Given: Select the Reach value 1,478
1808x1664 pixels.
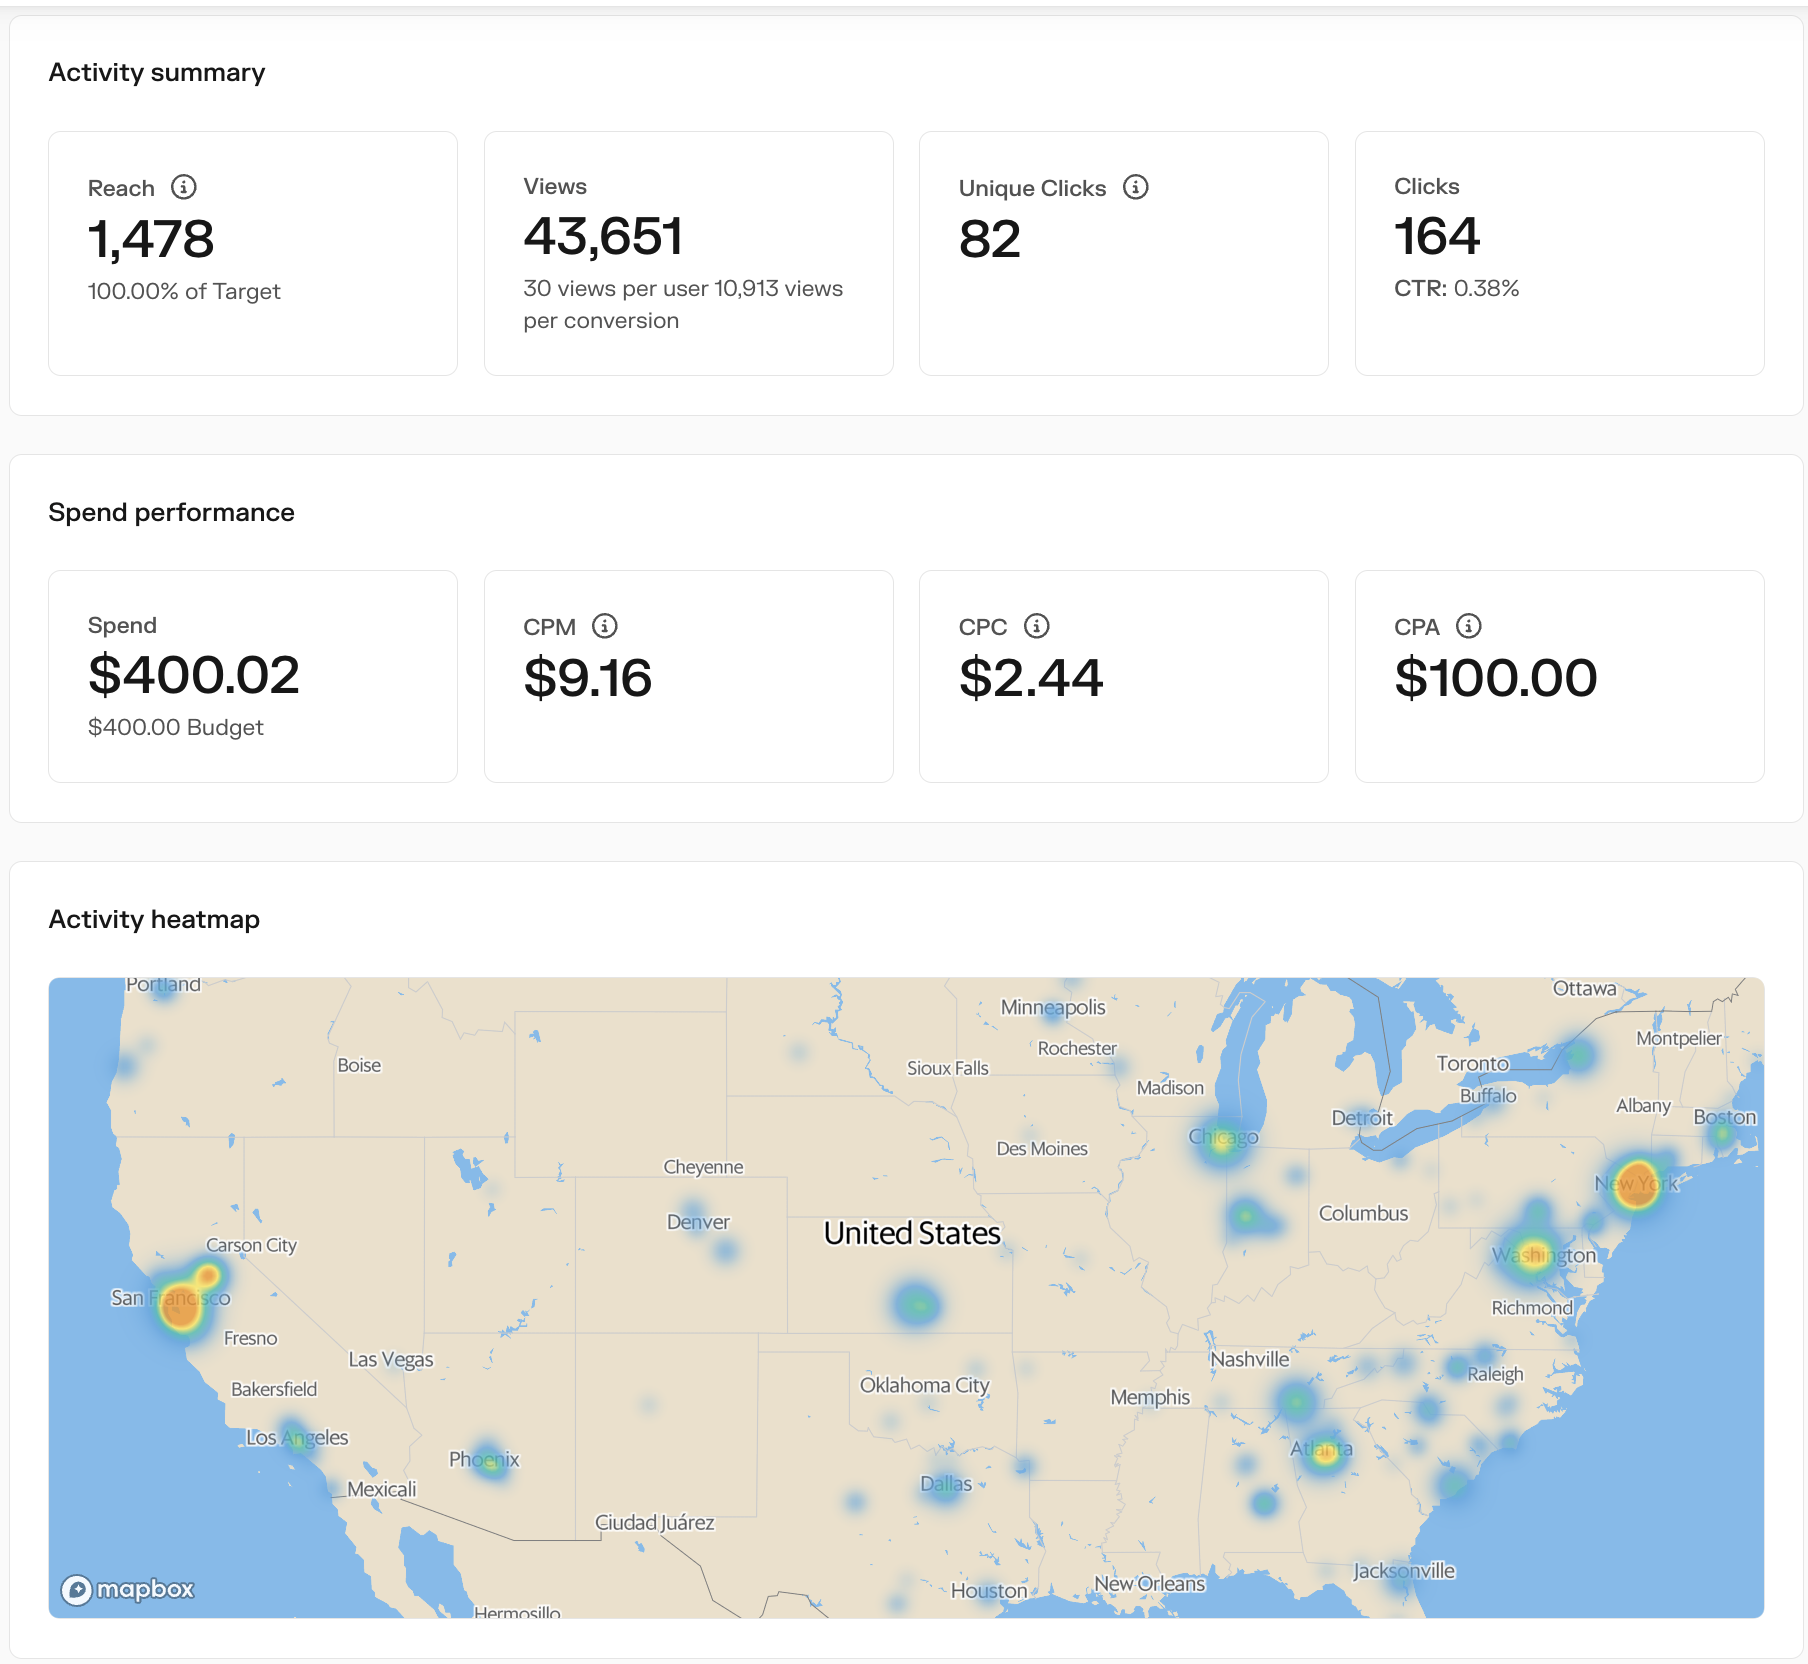Looking at the screenshot, I should pyautogui.click(x=151, y=239).
